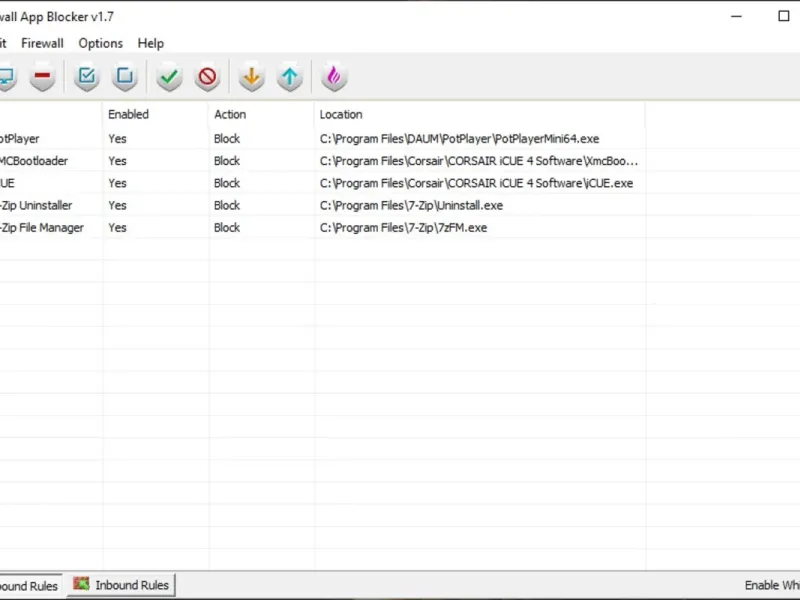Open the Firewall menu

coord(42,43)
